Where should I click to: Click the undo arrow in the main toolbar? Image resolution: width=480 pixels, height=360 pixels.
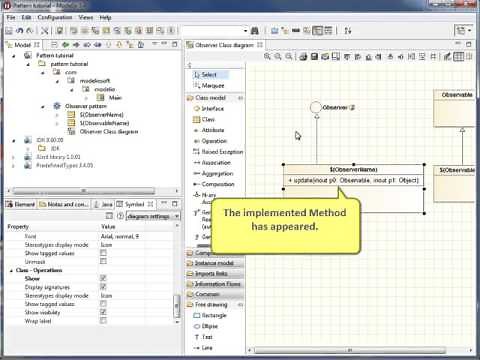[20, 31]
